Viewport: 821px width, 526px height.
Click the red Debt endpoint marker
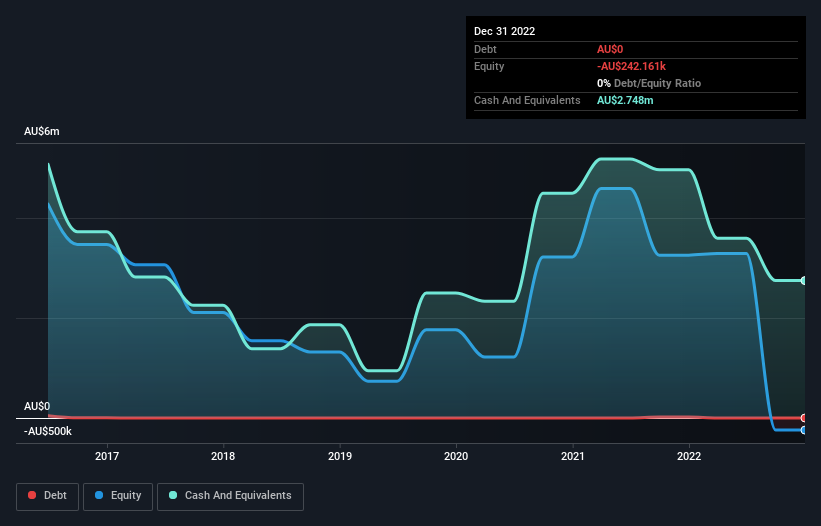coord(803,418)
